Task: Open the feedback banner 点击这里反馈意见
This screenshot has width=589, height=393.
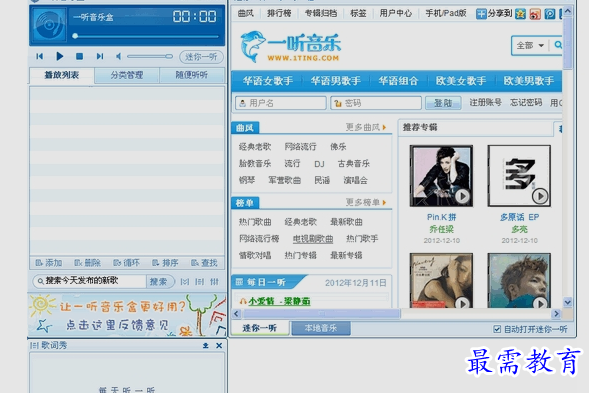Action: click(127, 315)
